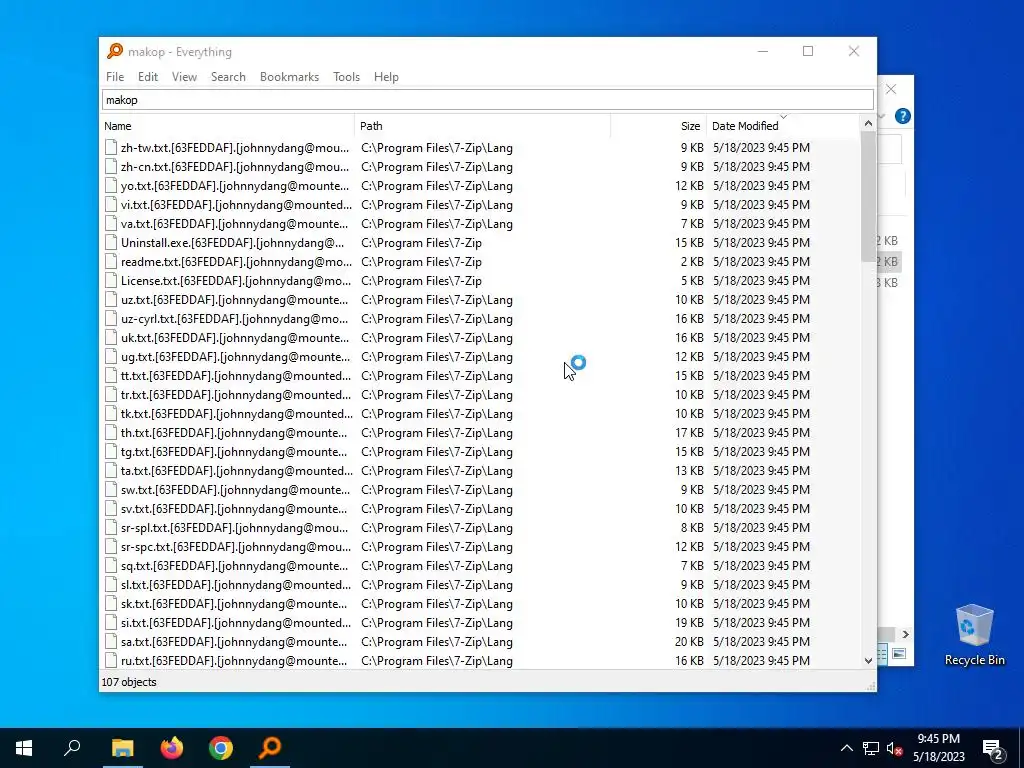This screenshot has width=1024, height=768.
Task: Launch Chrome from the taskbar
Action: point(221,748)
